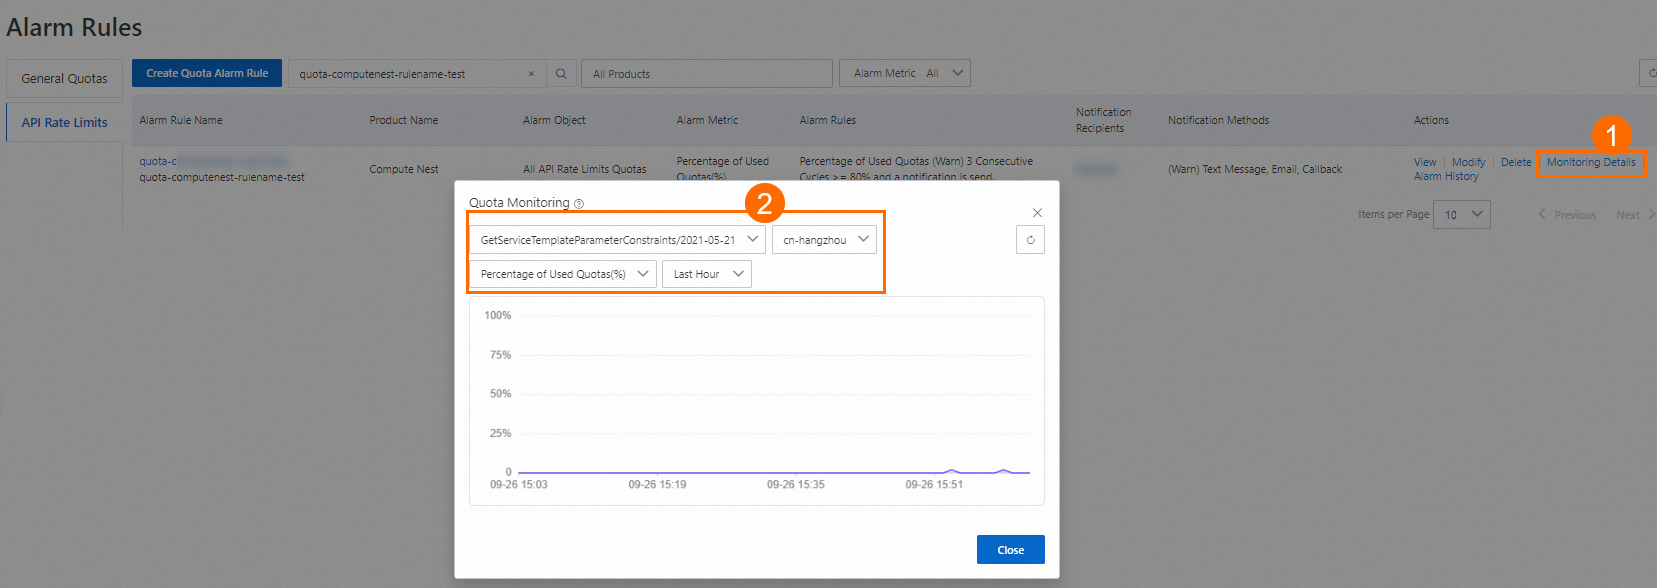This screenshot has height=588, width=1657.
Task: Open the Percentage of Used Quotas(%) dropdown
Action: pyautogui.click(x=563, y=274)
